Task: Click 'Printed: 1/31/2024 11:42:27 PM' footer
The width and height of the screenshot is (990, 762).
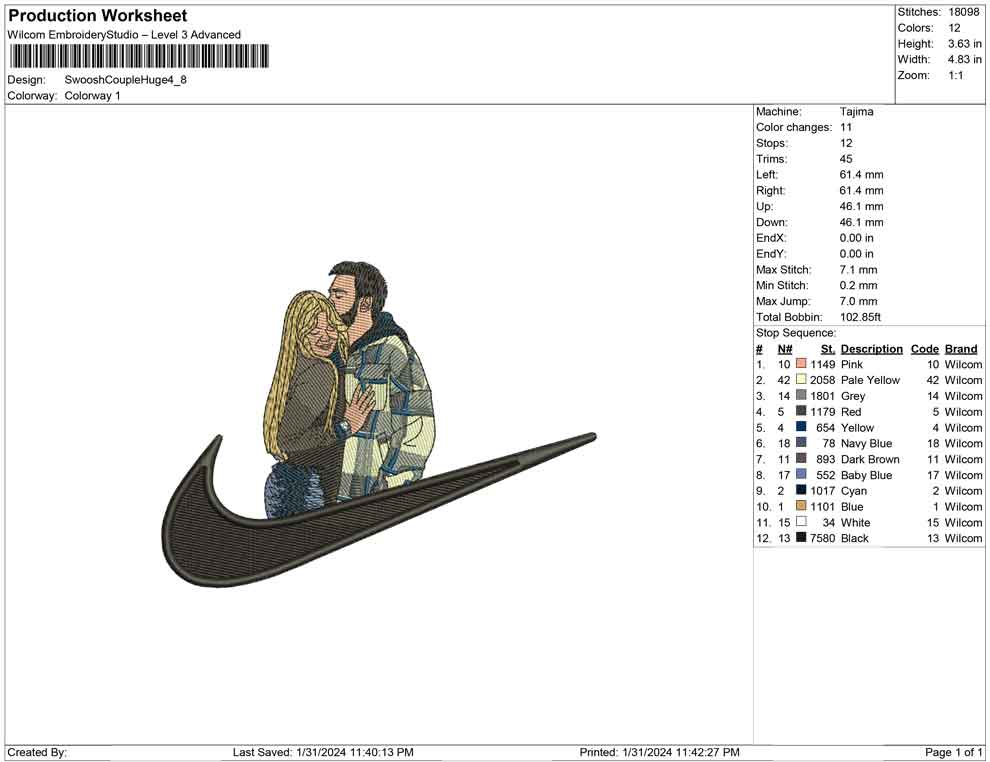Action: [x=659, y=752]
